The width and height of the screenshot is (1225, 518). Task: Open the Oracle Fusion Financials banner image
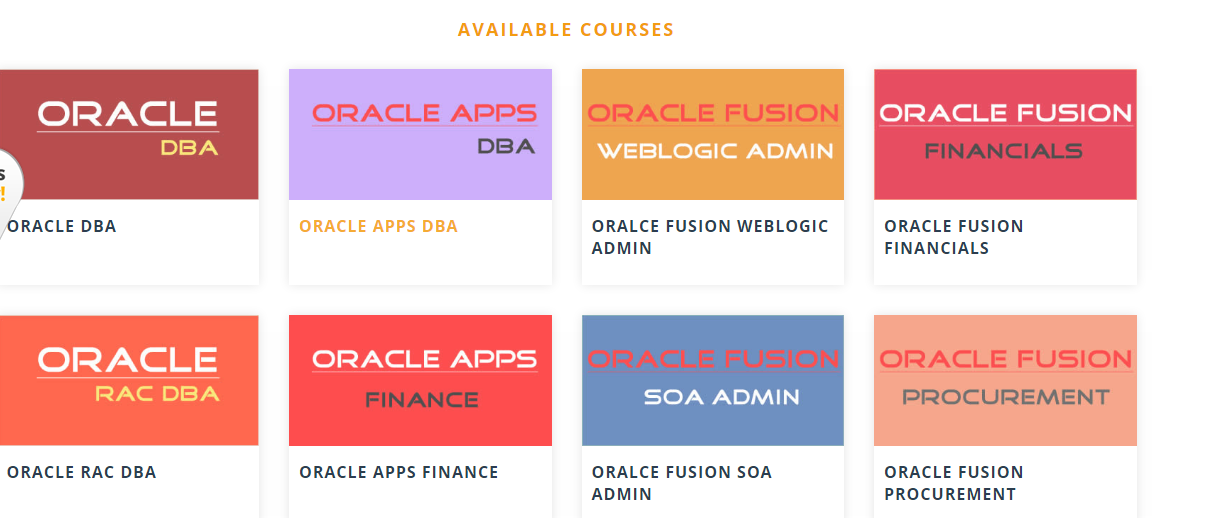(x=1005, y=134)
